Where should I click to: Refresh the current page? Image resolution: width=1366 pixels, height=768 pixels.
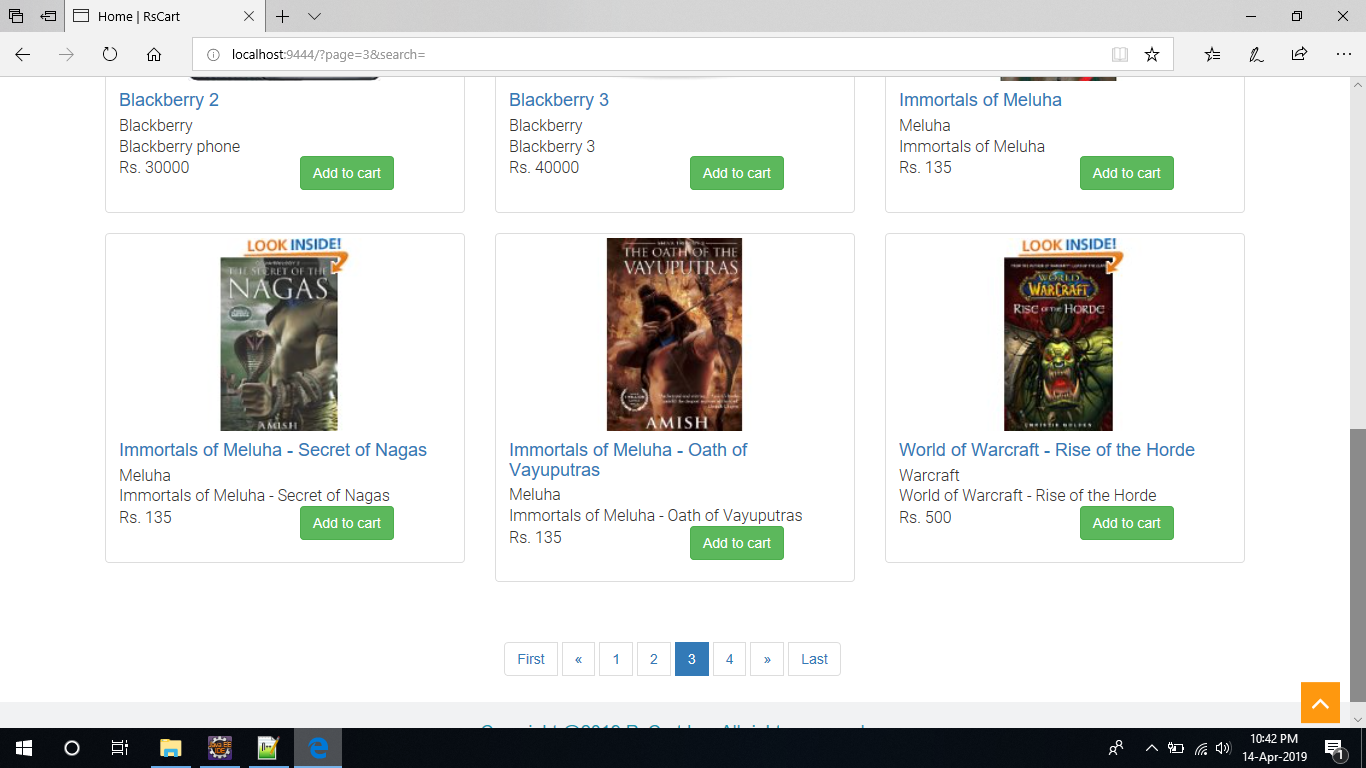point(110,54)
